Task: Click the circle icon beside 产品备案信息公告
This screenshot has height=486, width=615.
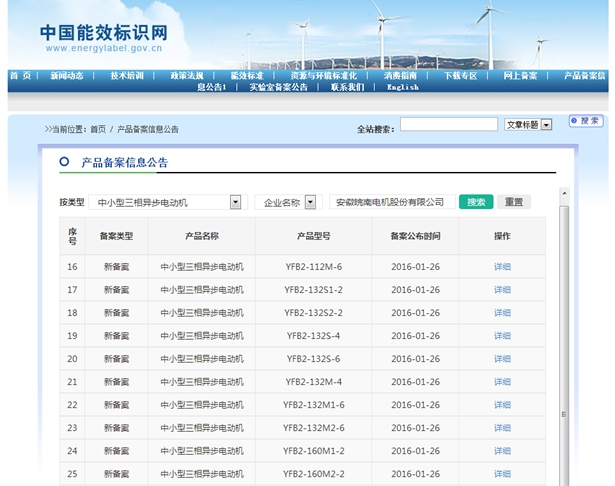Action: pos(64,161)
